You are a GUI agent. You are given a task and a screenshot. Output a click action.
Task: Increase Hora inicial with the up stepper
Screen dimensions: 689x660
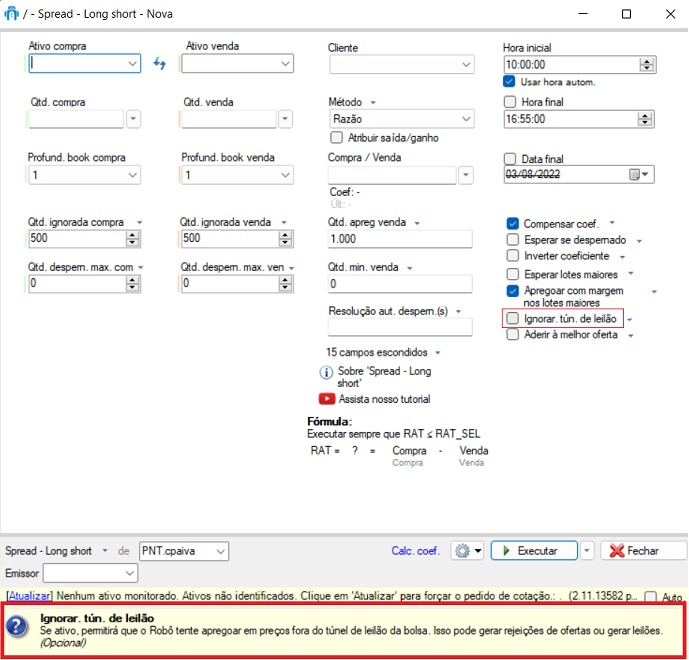tap(647, 59)
